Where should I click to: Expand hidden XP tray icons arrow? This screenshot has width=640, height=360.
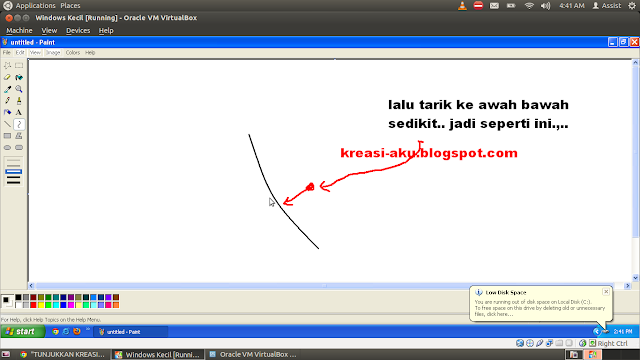(596, 331)
